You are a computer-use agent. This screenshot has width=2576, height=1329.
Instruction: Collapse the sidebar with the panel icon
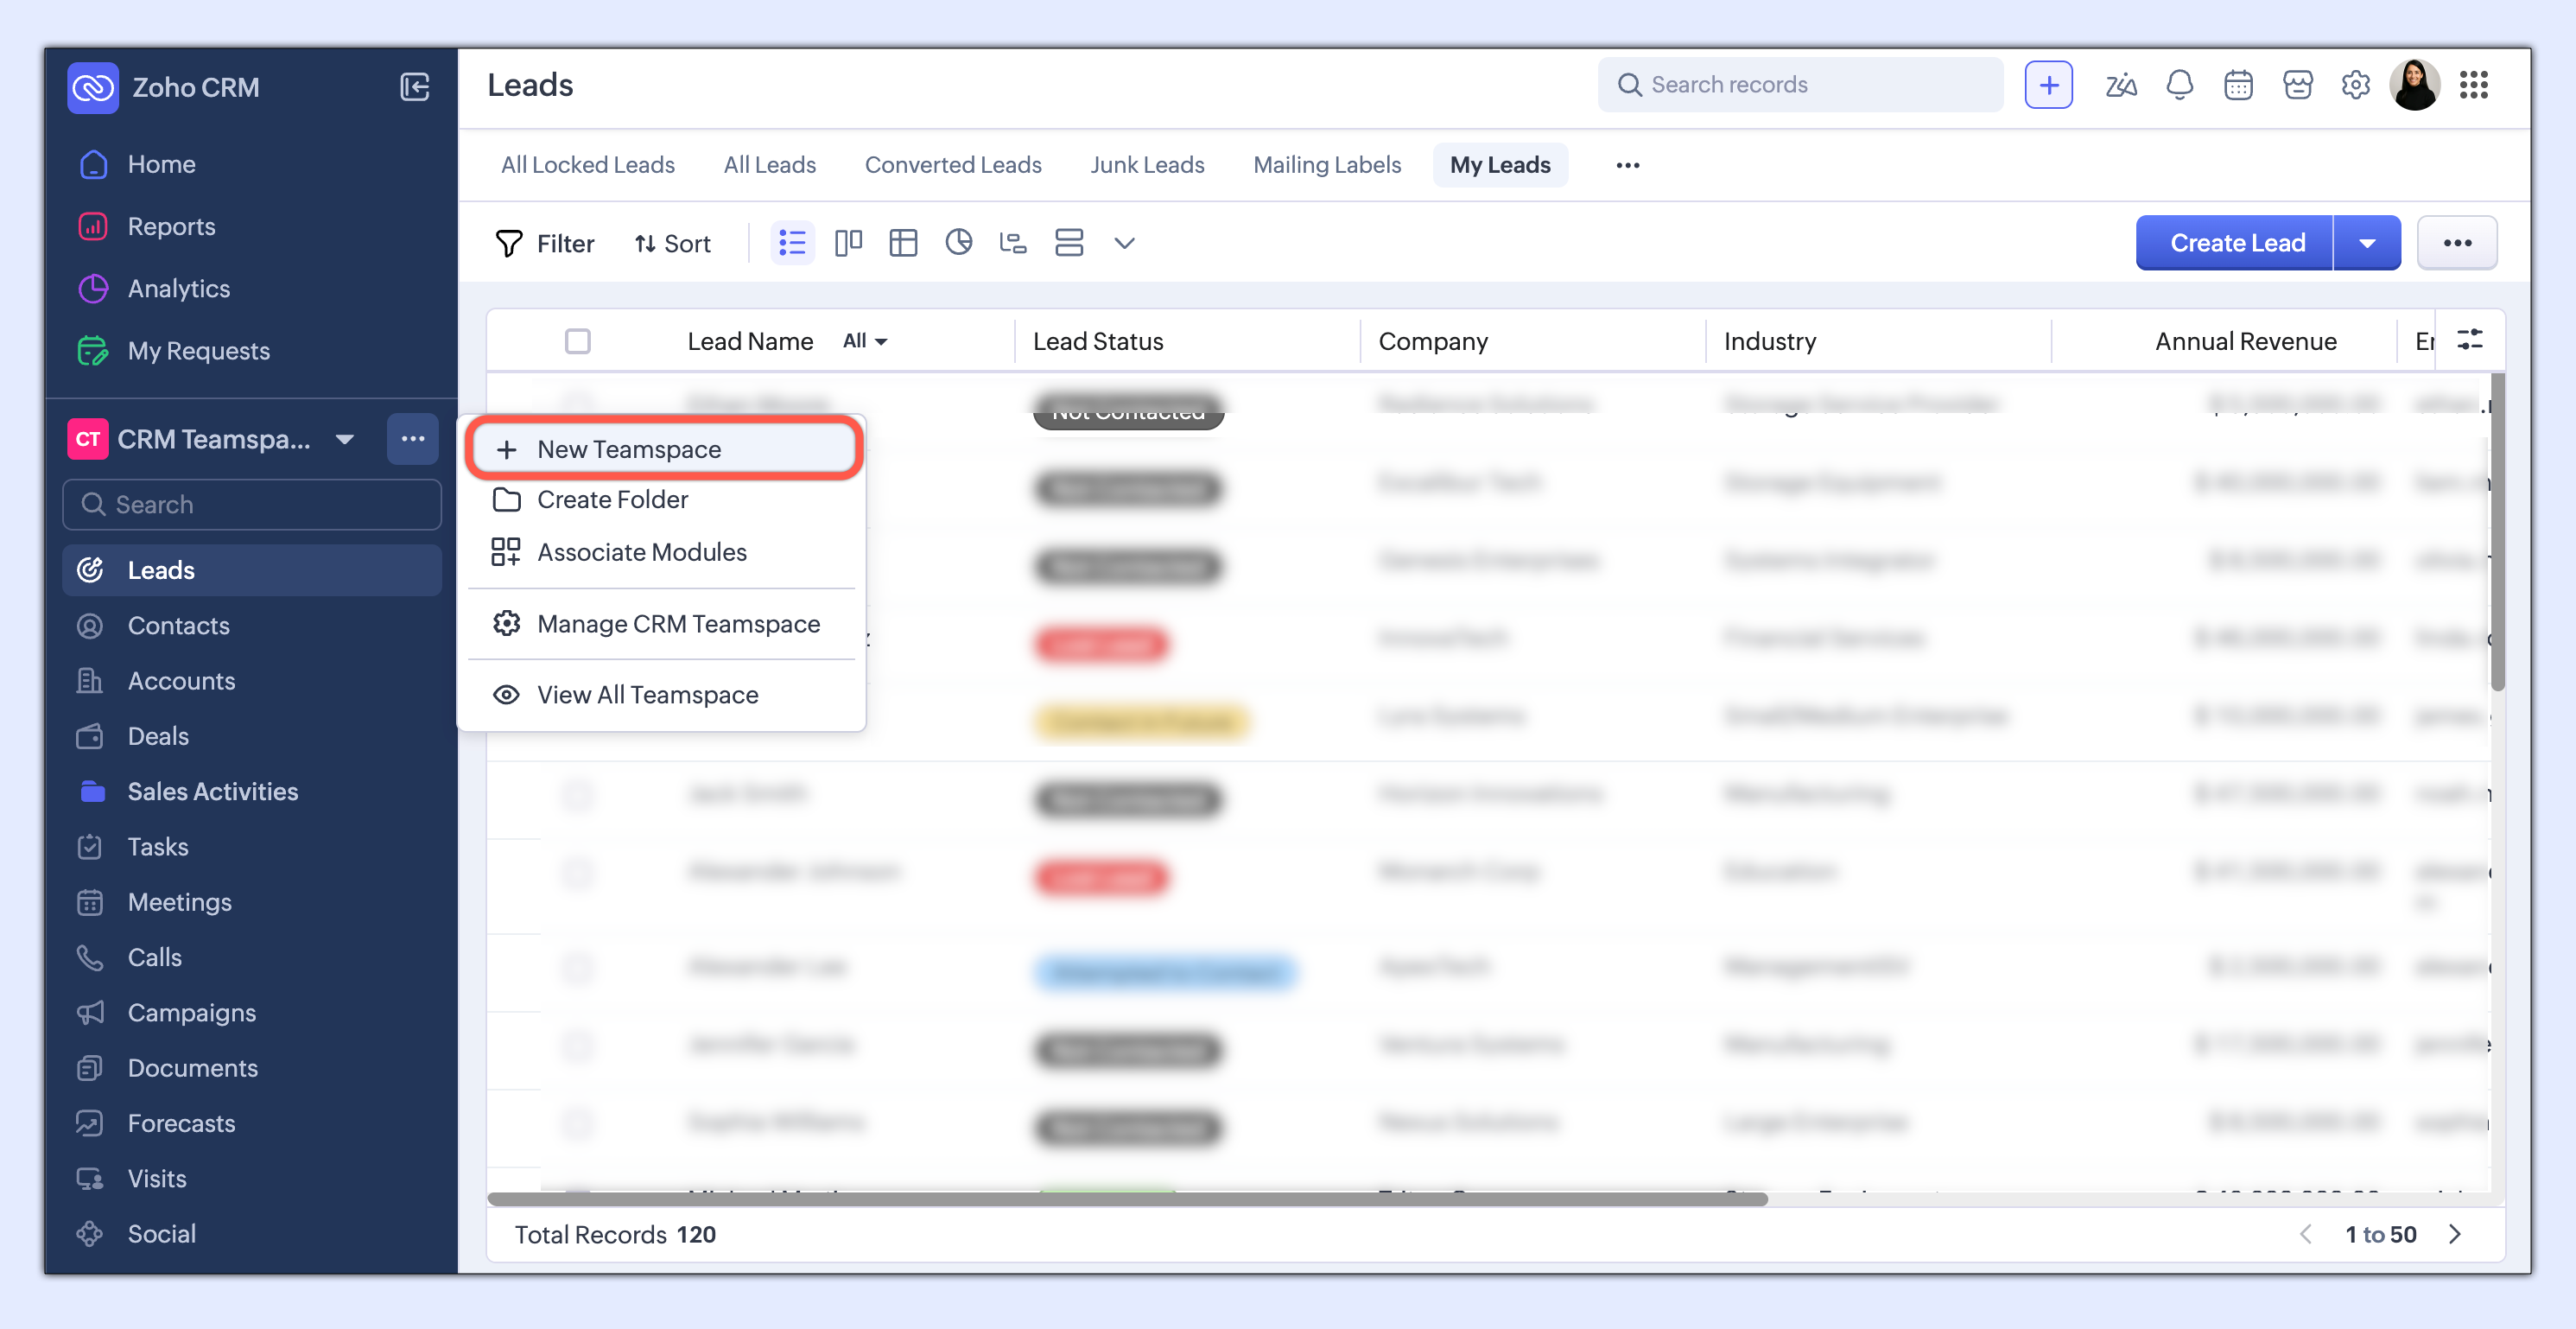(414, 87)
